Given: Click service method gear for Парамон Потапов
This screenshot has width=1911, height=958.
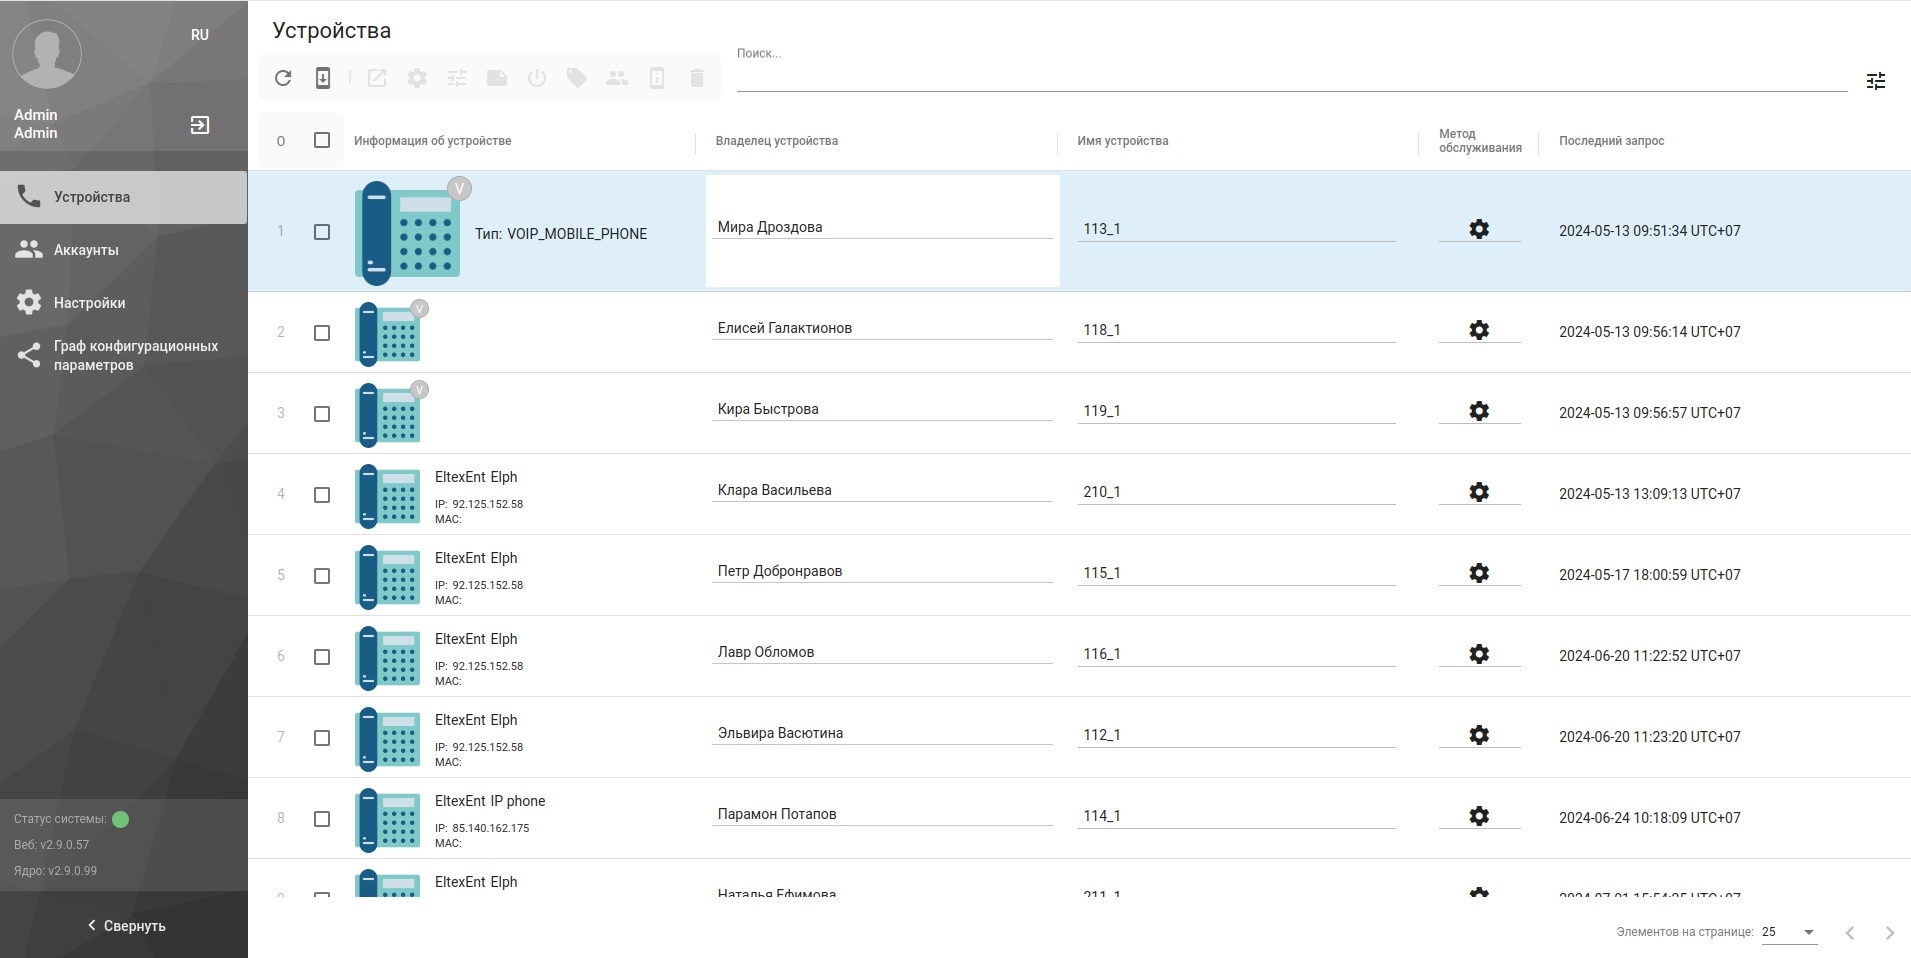Looking at the screenshot, I should tap(1479, 816).
